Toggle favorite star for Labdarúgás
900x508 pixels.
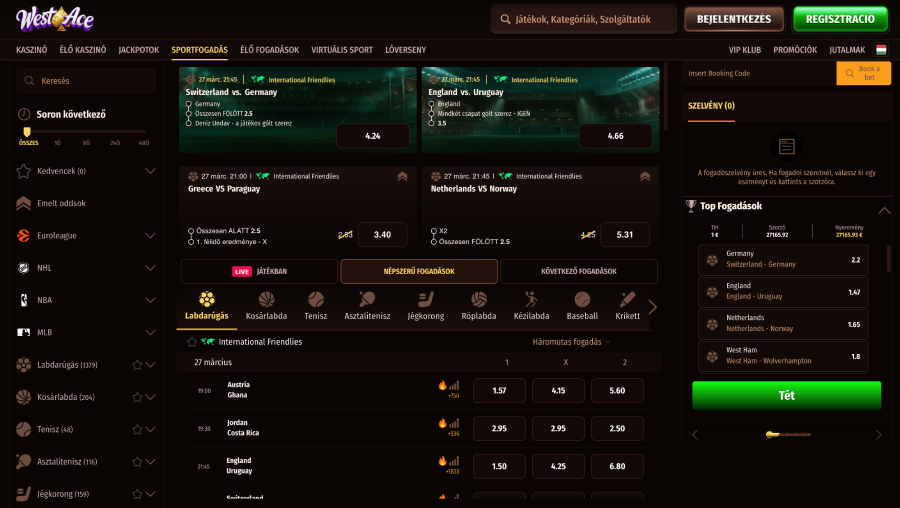[x=137, y=365]
